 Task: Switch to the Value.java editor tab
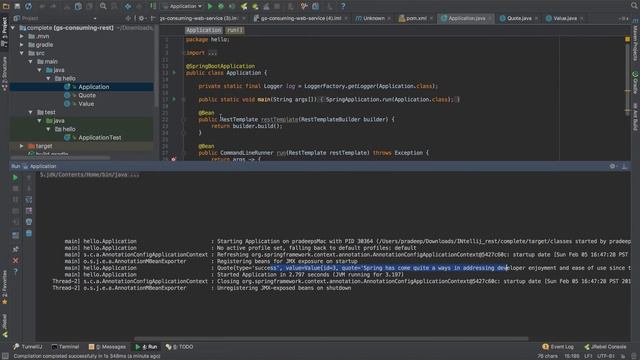click(x=565, y=18)
